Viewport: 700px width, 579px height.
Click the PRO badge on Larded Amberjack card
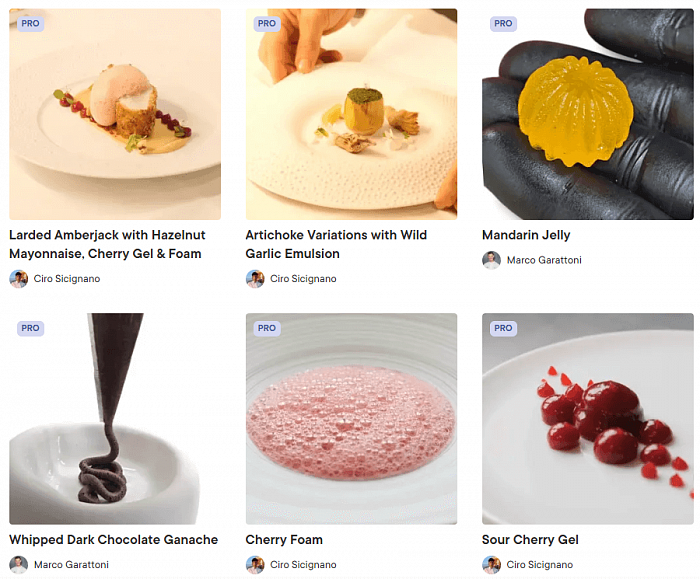(x=30, y=24)
